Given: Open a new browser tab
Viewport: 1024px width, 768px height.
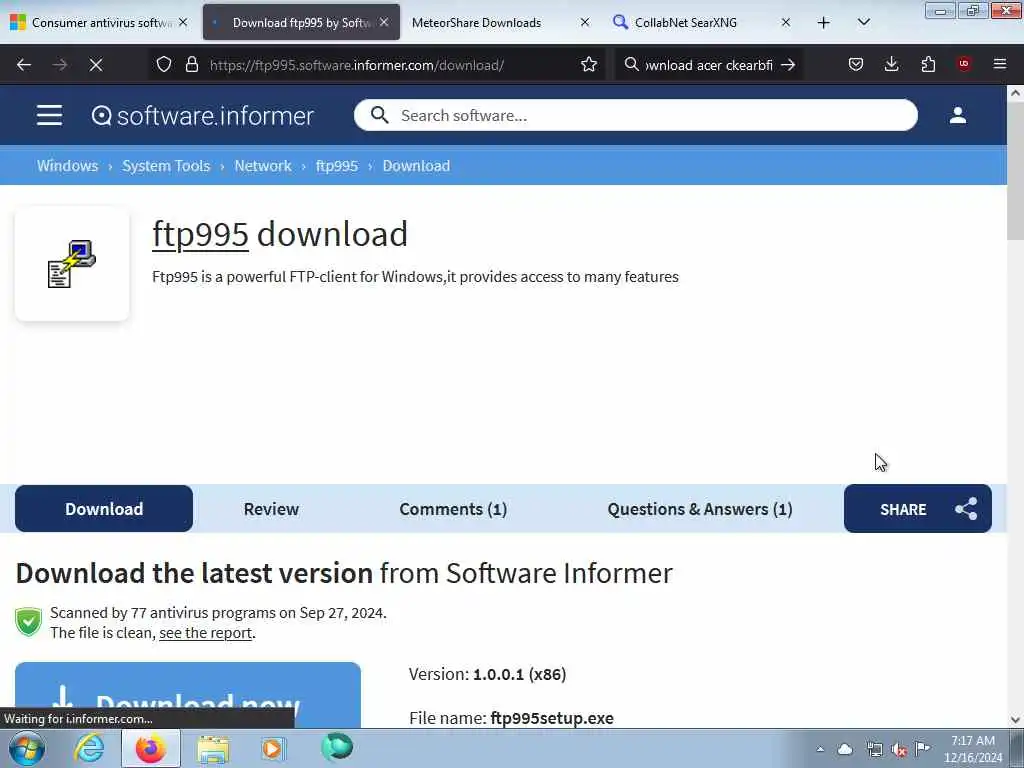Looking at the screenshot, I should [824, 23].
